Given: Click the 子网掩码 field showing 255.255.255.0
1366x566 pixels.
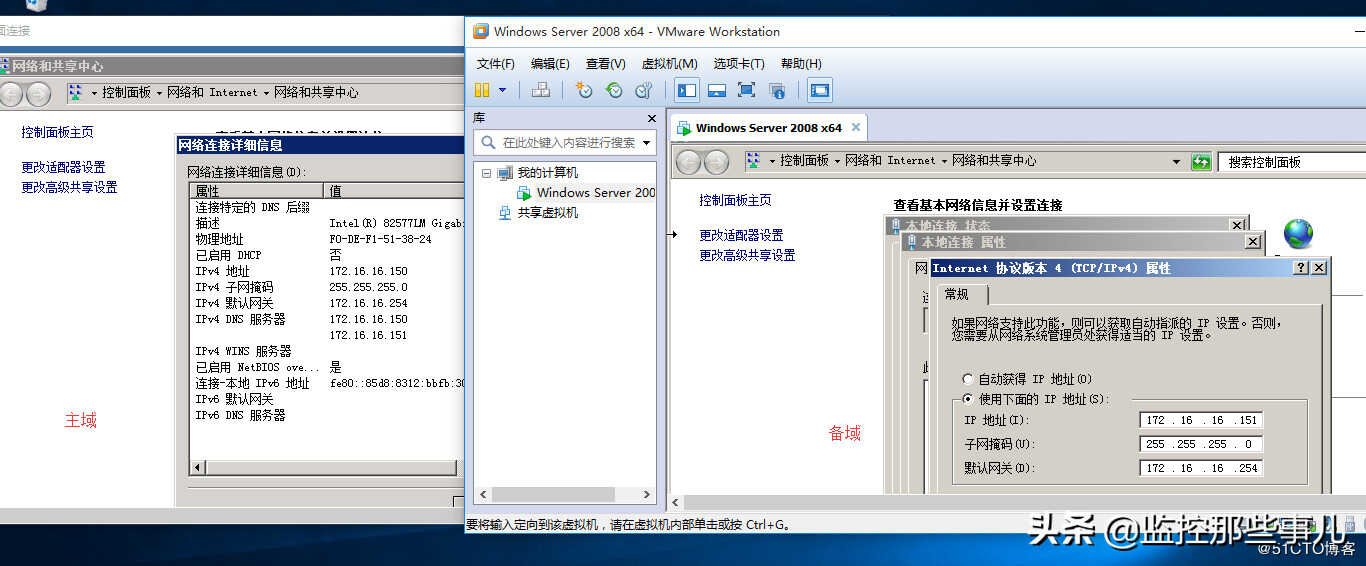Looking at the screenshot, I should tap(1201, 444).
